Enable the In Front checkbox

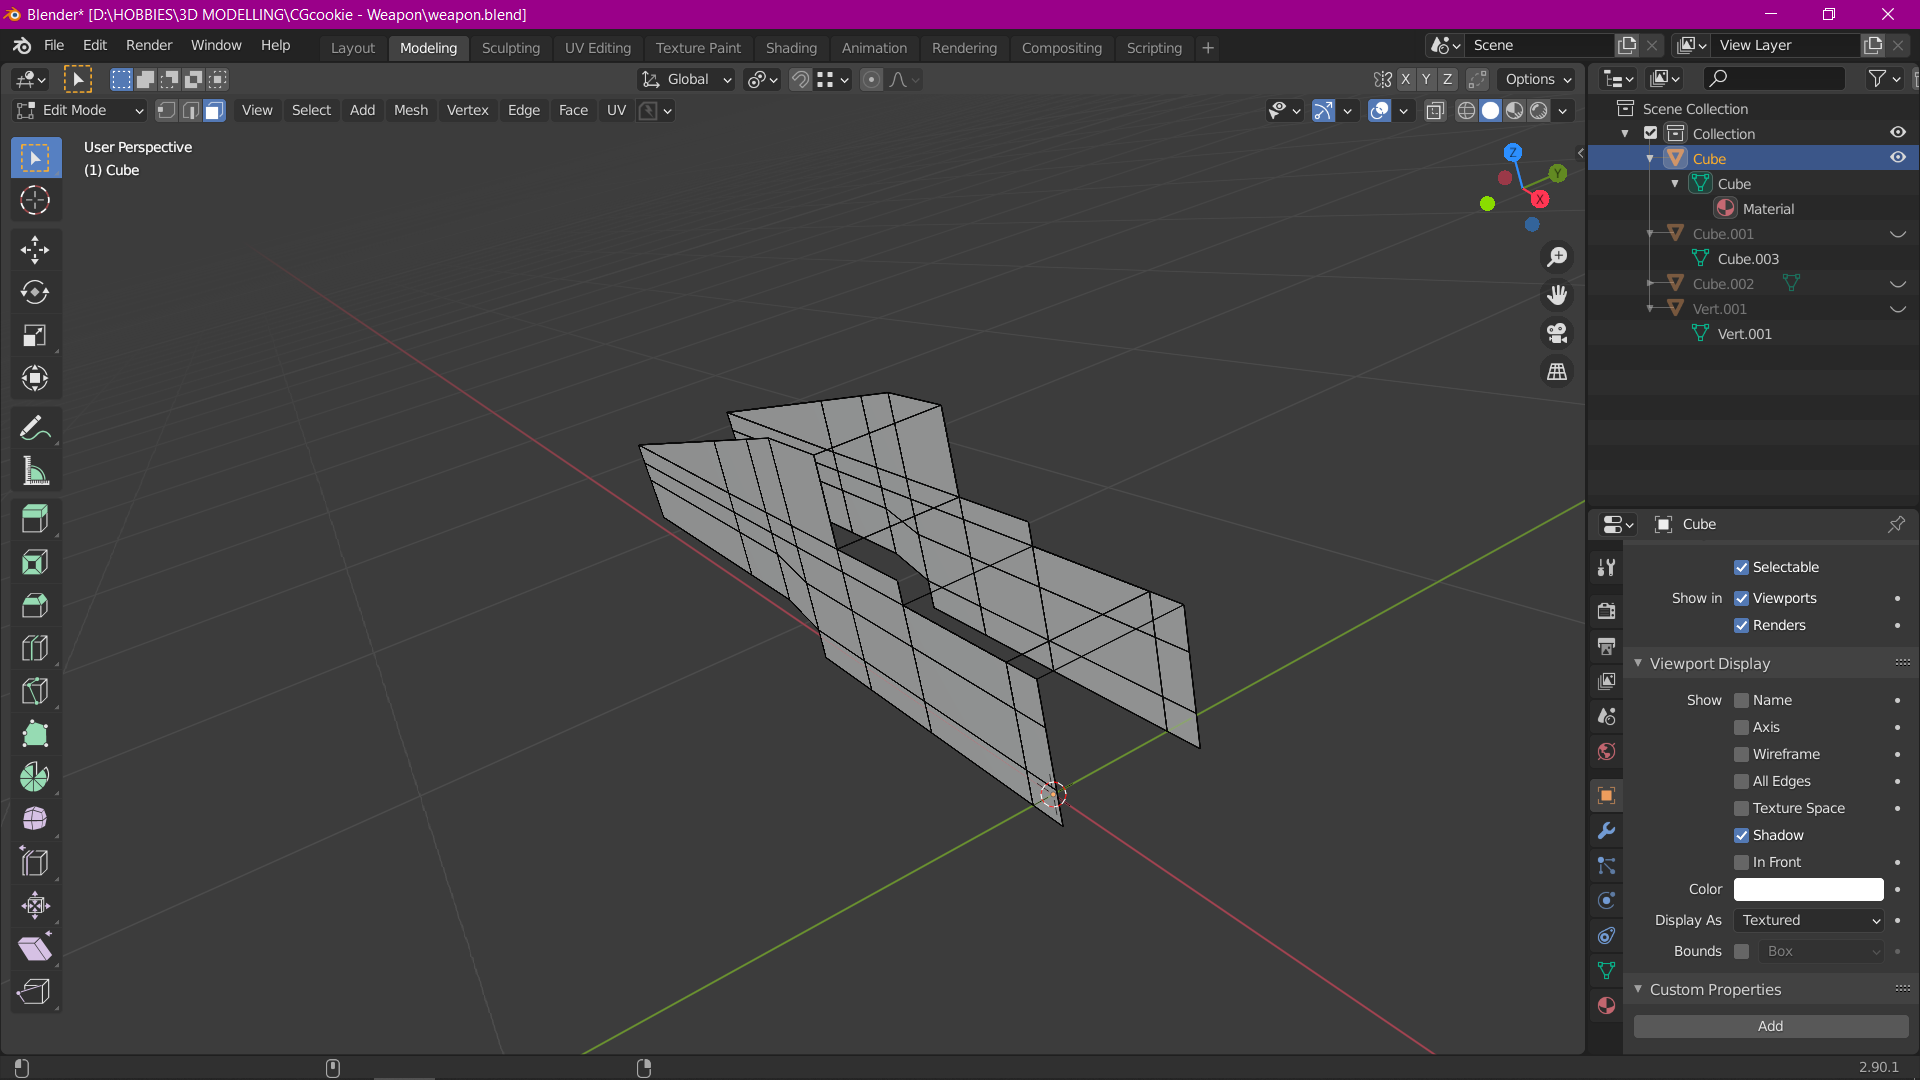pos(1741,863)
